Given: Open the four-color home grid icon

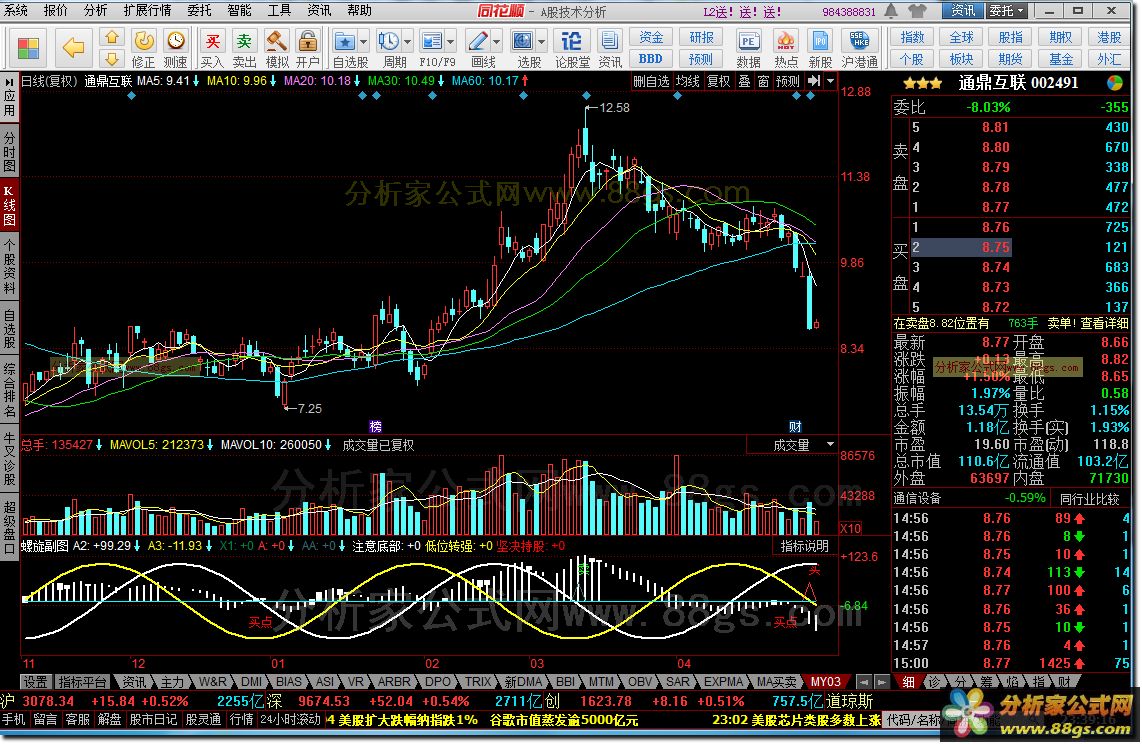Looking at the screenshot, I should [x=28, y=48].
